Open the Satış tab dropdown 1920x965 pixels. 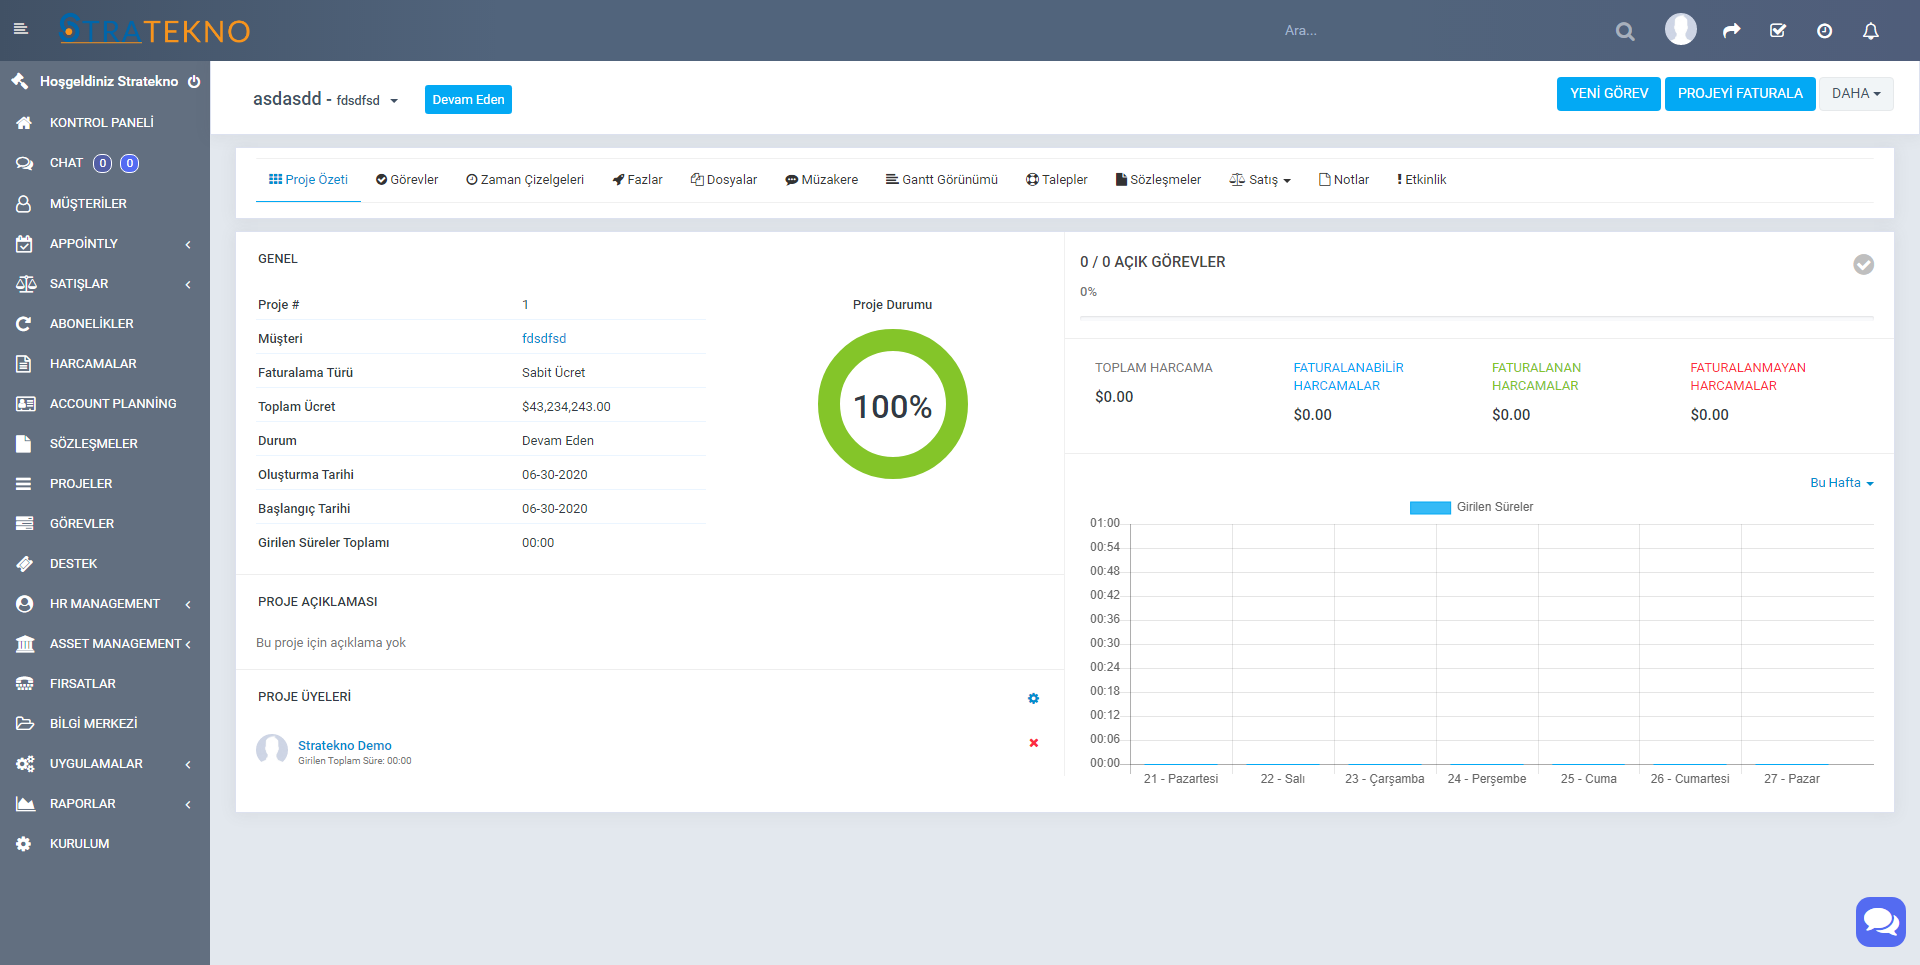(x=1260, y=180)
